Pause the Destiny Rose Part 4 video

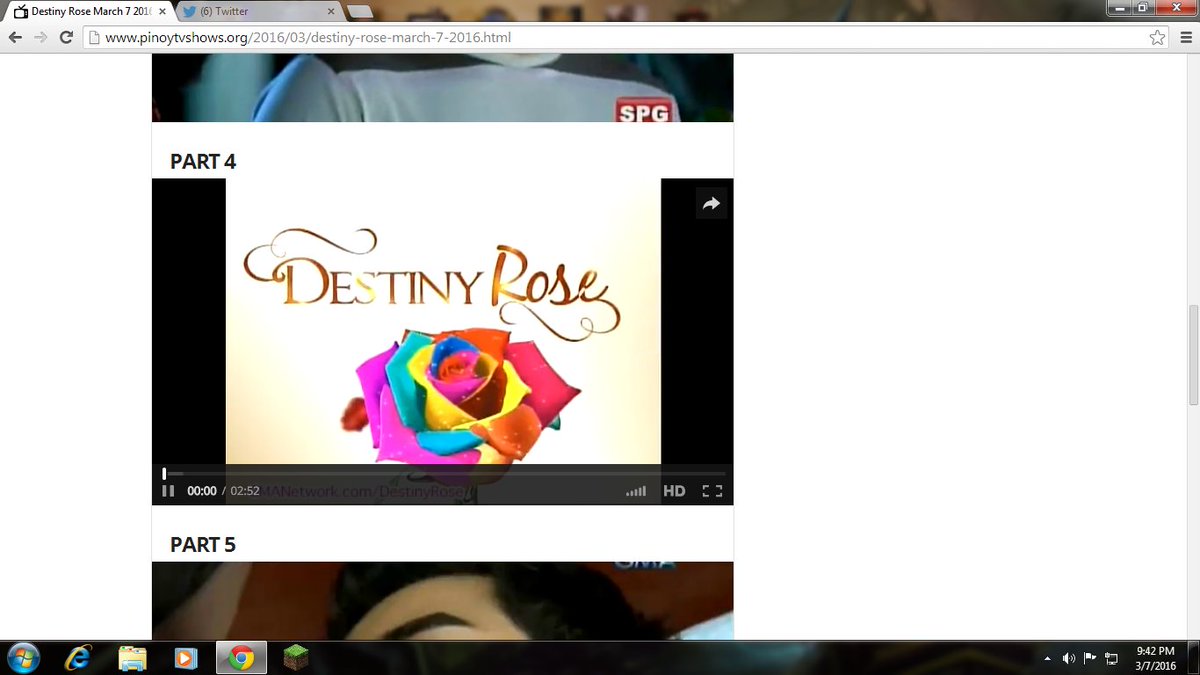168,491
